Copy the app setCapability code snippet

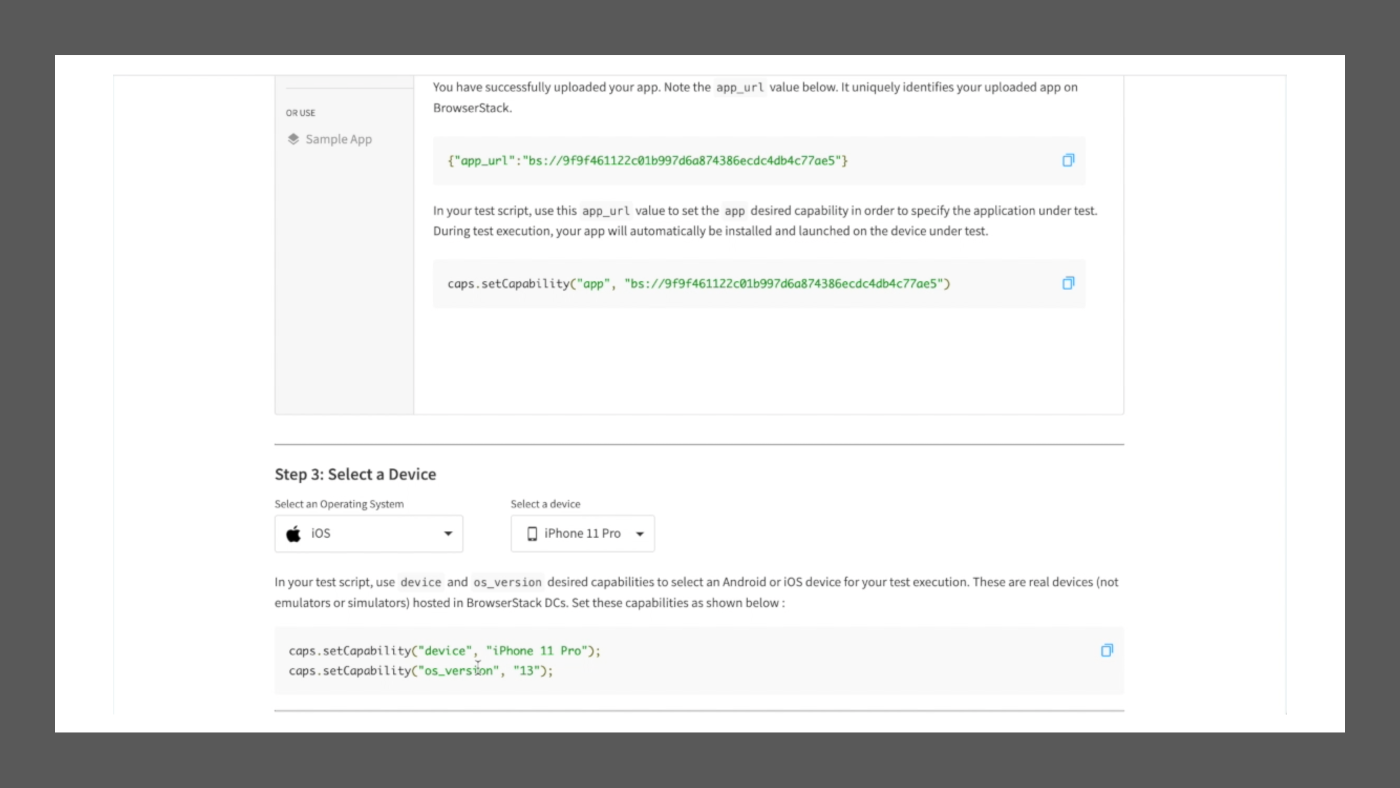1068,283
